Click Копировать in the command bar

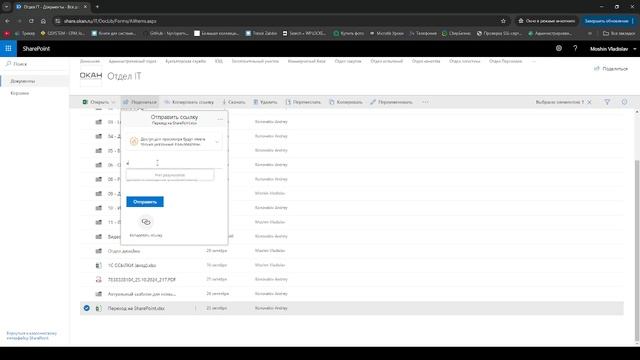coord(346,102)
